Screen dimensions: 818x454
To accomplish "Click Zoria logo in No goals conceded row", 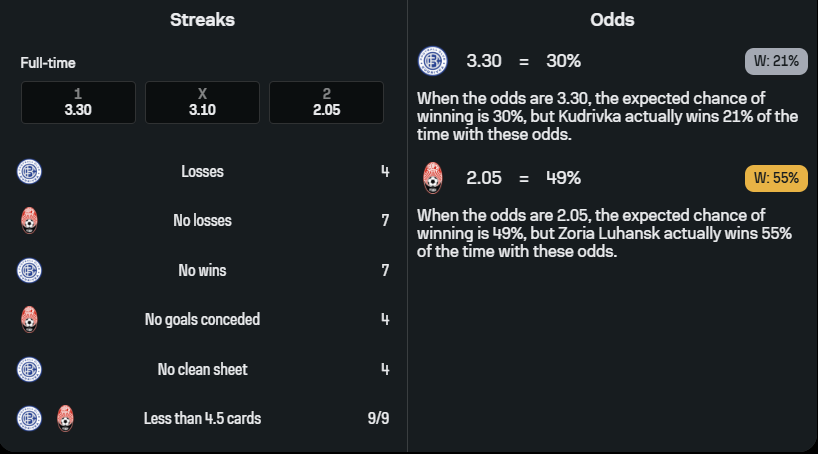I will pos(30,320).
